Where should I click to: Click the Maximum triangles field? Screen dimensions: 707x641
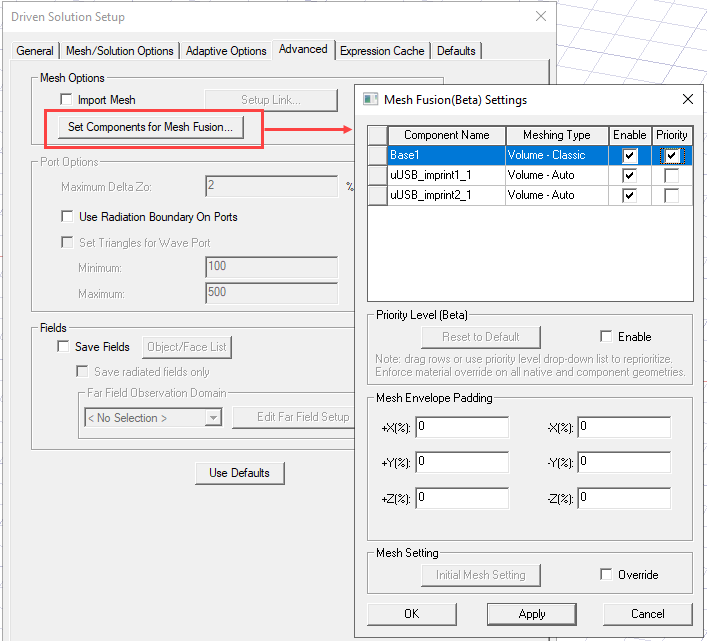pos(271,293)
